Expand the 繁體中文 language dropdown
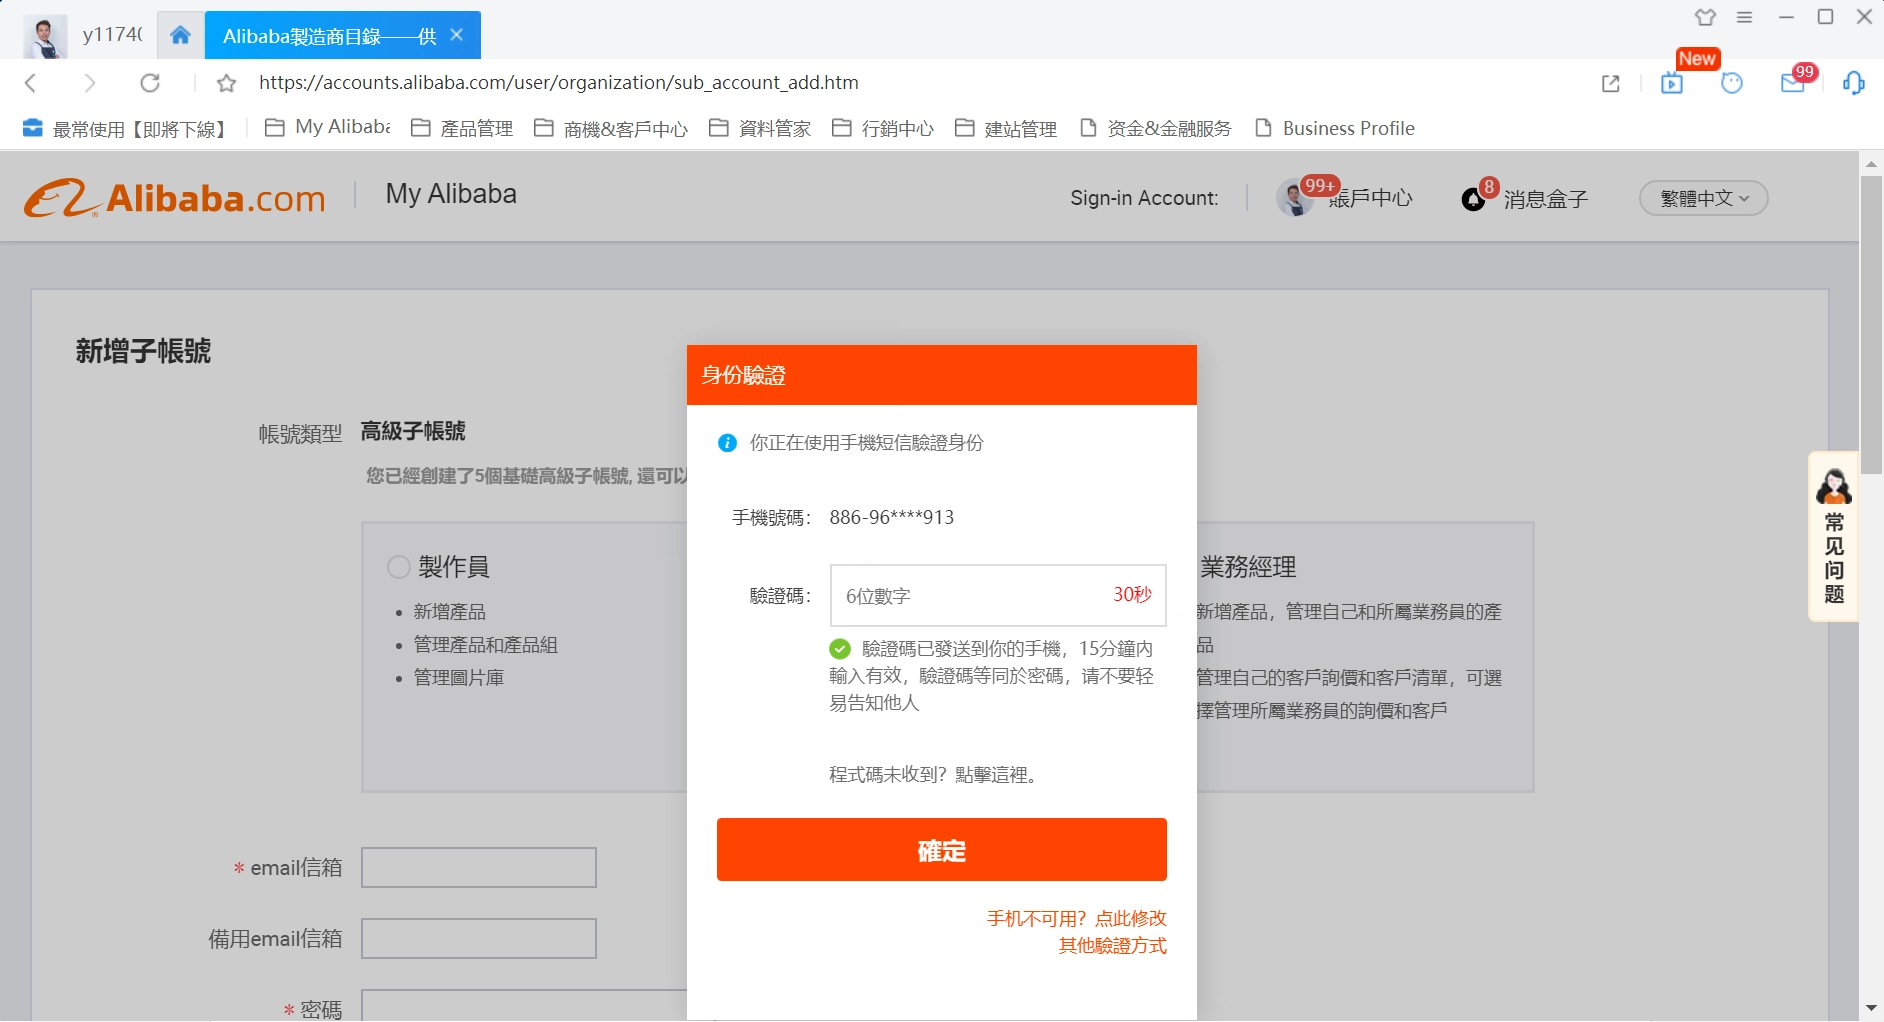The image size is (1884, 1022). click(x=1704, y=198)
